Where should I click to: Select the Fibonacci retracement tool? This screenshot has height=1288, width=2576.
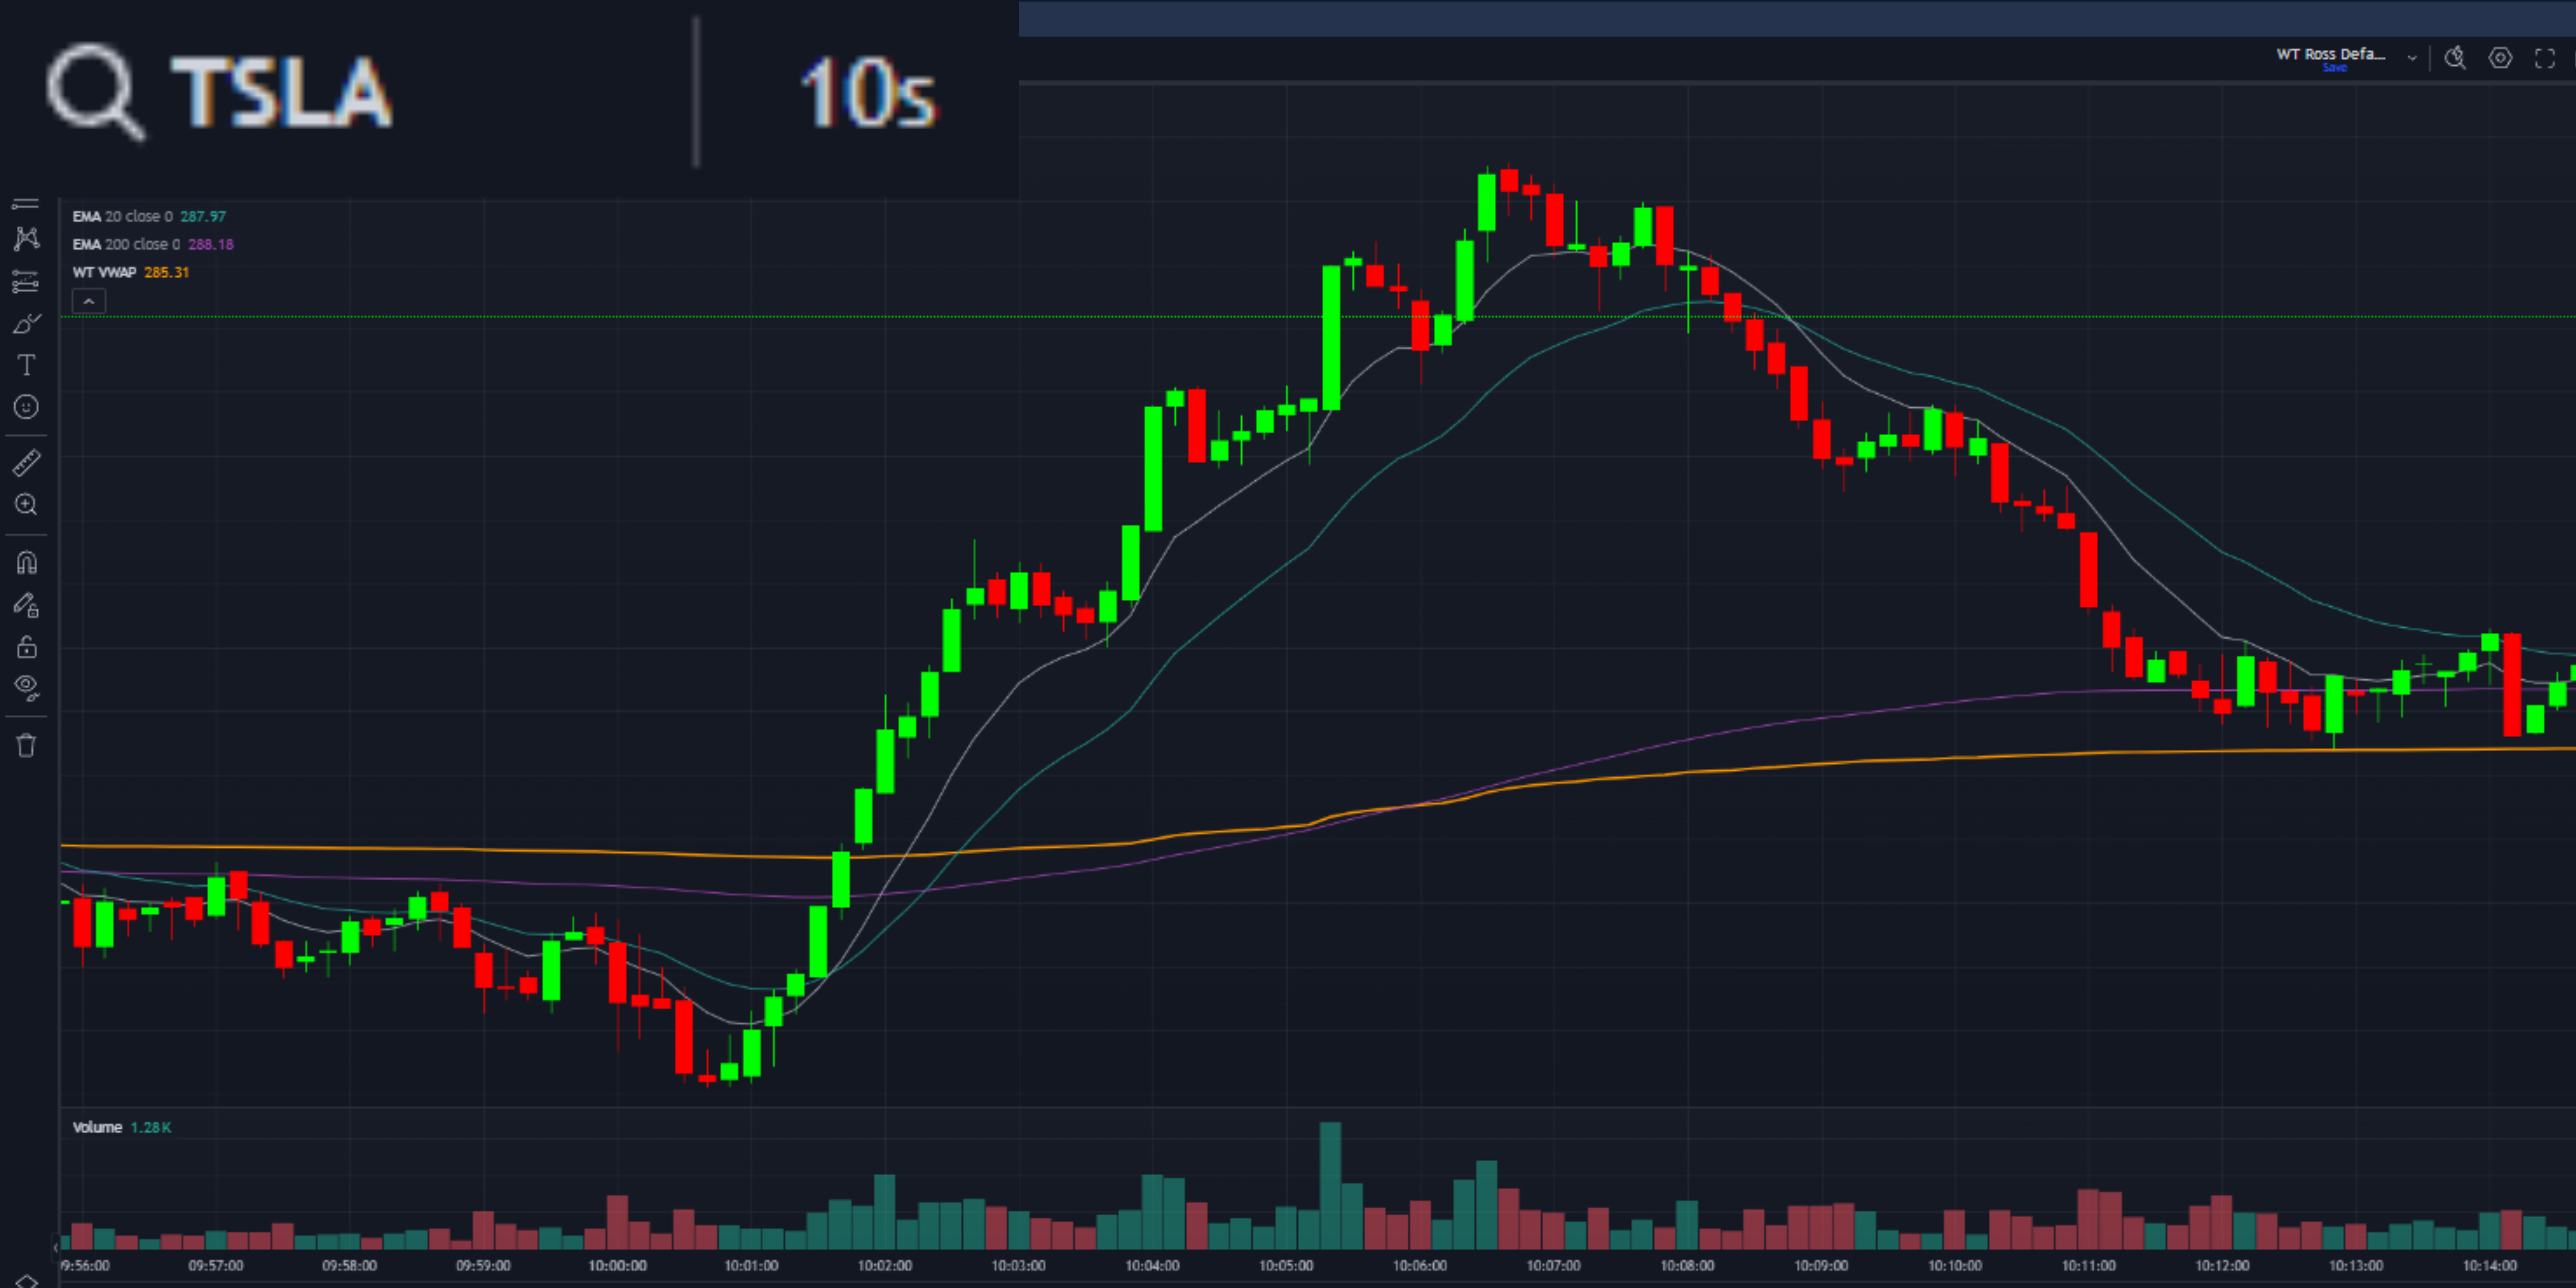point(26,282)
